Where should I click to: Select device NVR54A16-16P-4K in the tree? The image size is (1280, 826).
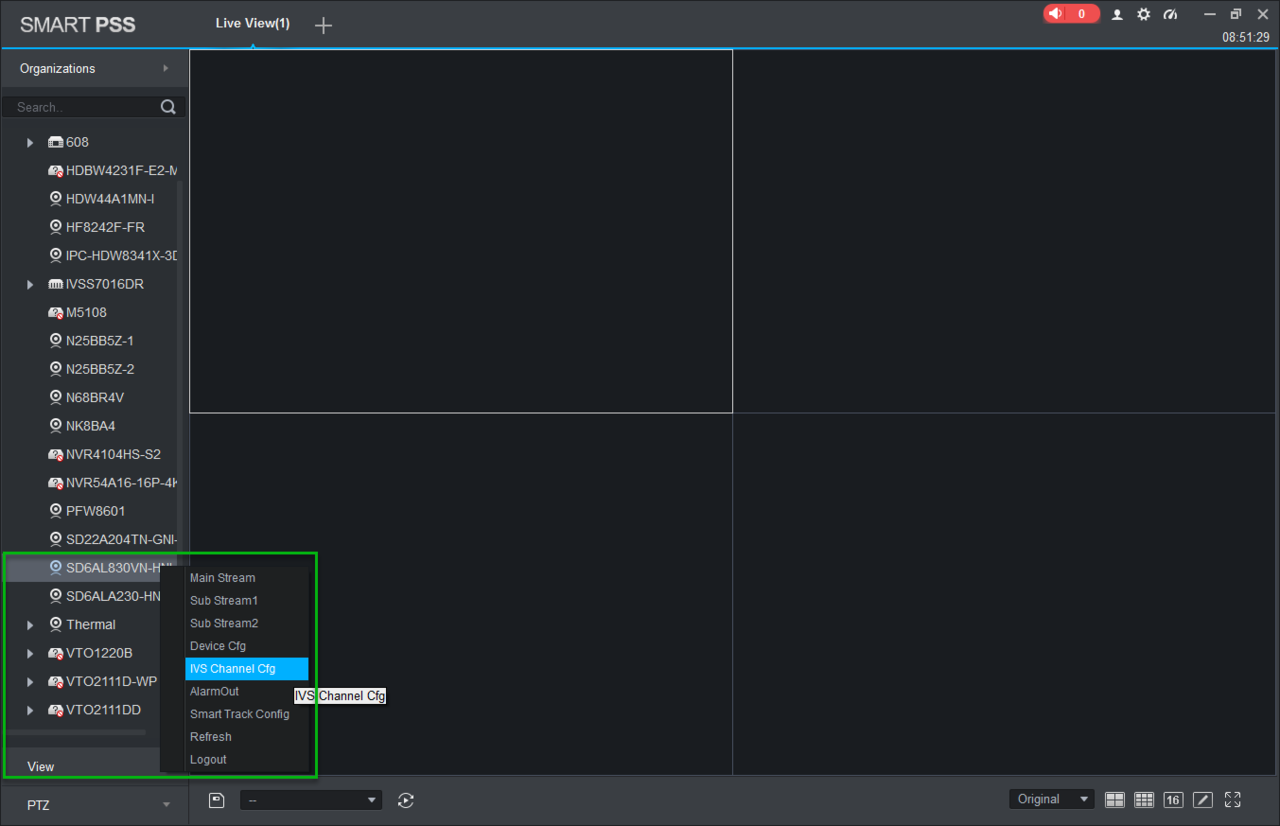(x=122, y=483)
